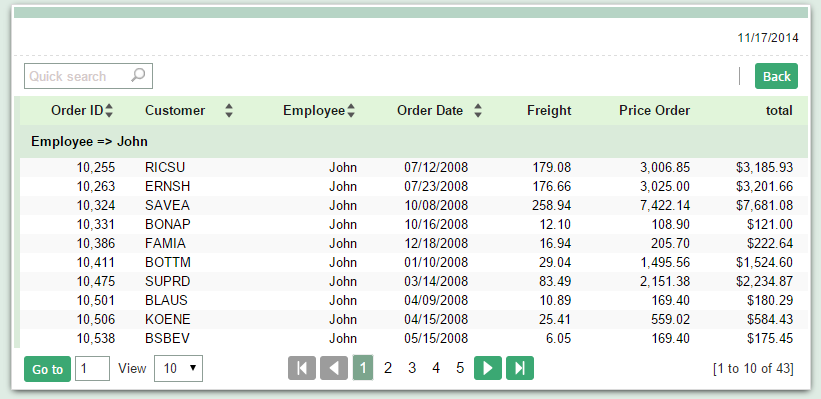
Task: Click the Freight column header
Action: coord(549,110)
